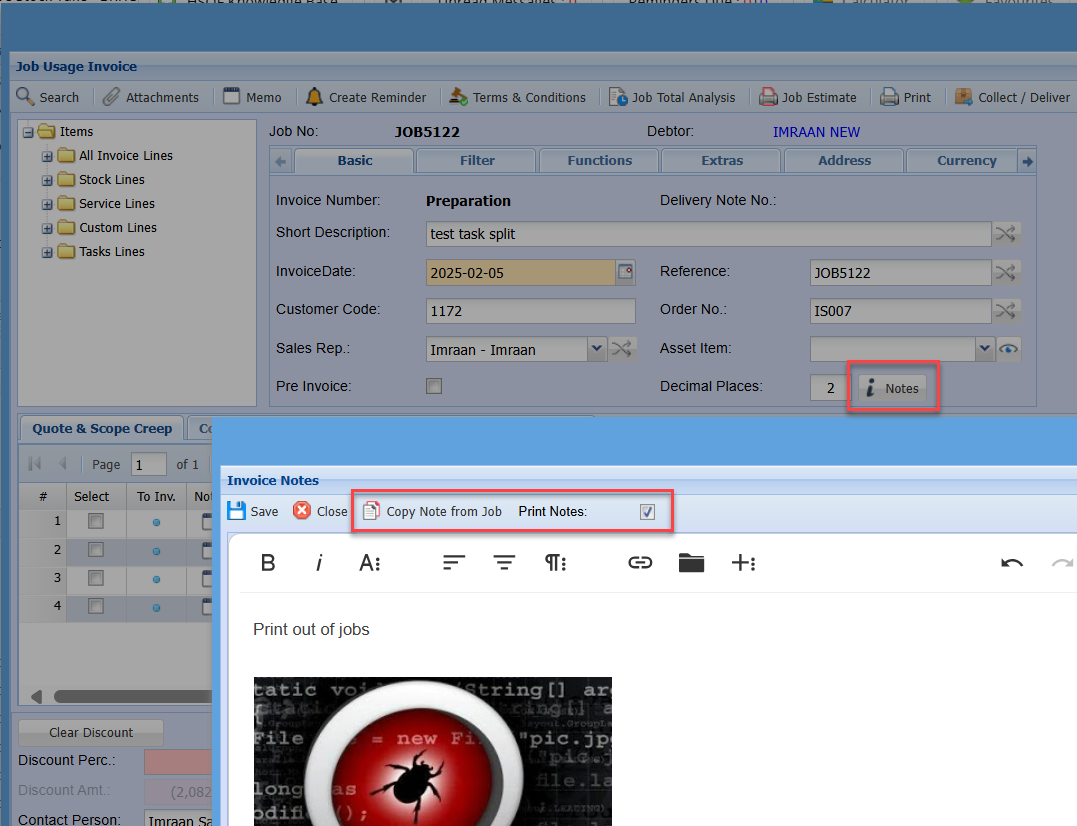Screen dimensions: 1077x826
Task: Save the invoice notes
Action: (253, 511)
